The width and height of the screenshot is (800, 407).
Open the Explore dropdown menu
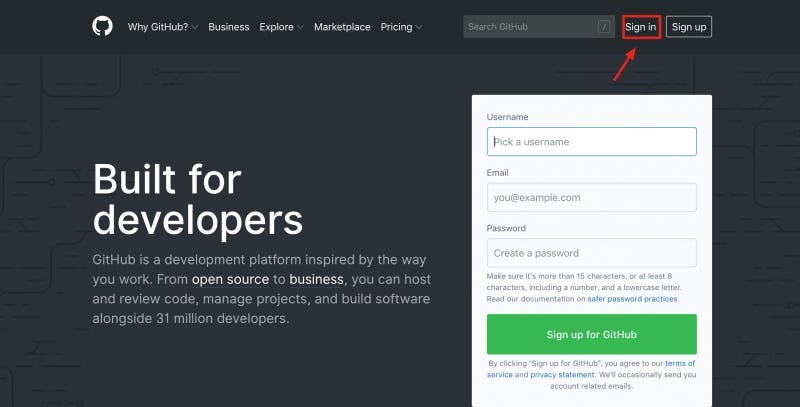pyautogui.click(x=281, y=27)
